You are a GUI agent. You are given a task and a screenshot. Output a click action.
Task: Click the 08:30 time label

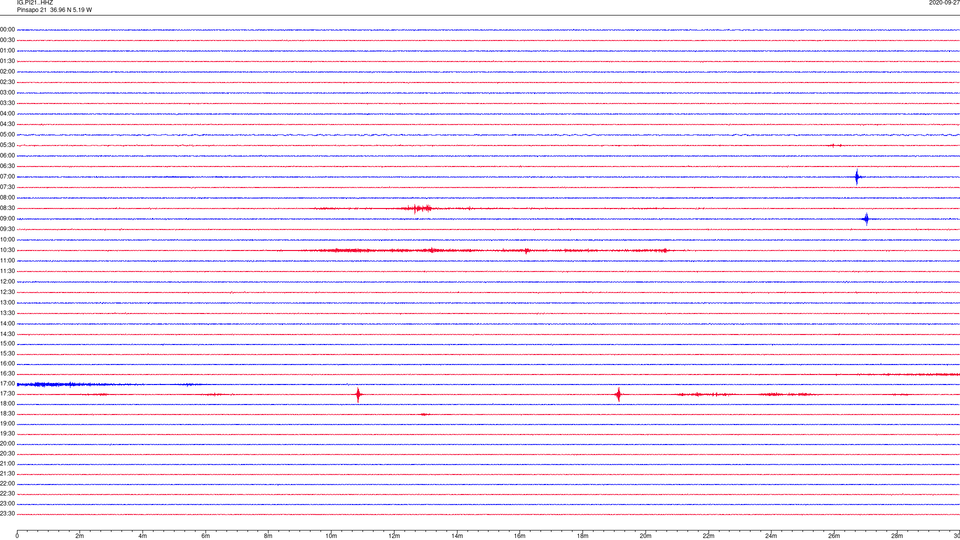click(x=7, y=208)
